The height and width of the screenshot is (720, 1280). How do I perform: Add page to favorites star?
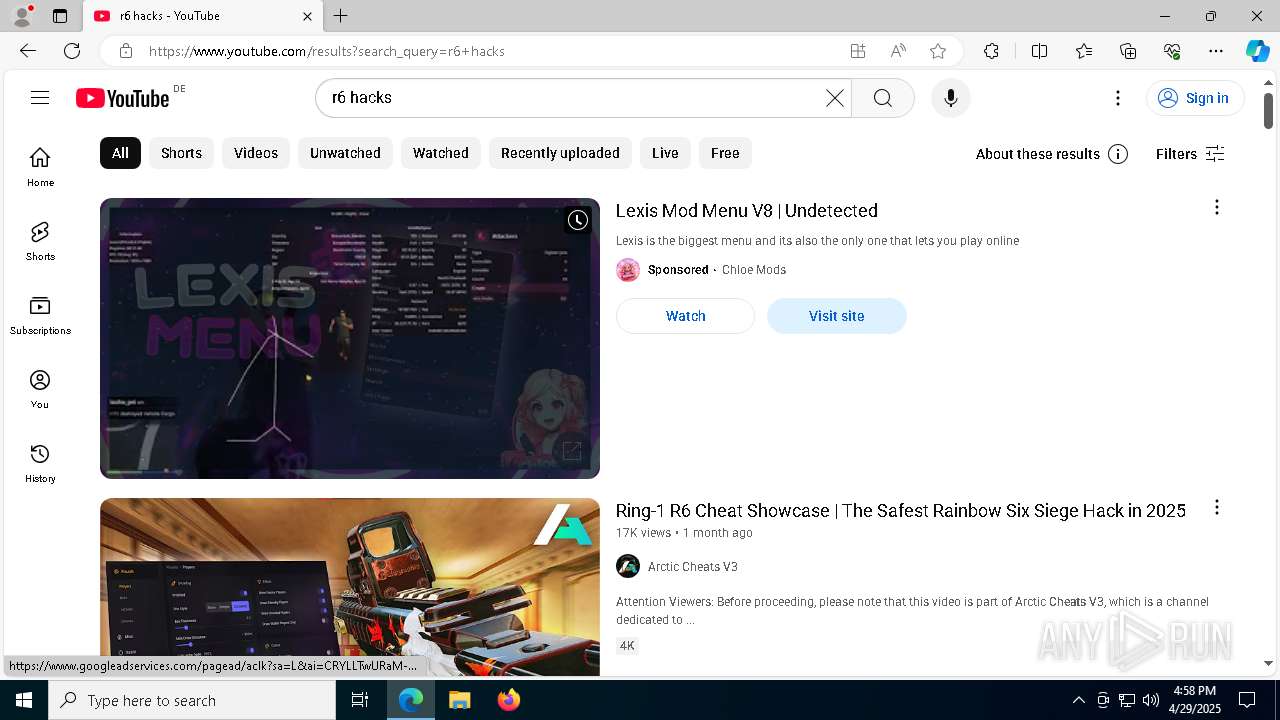point(938,51)
